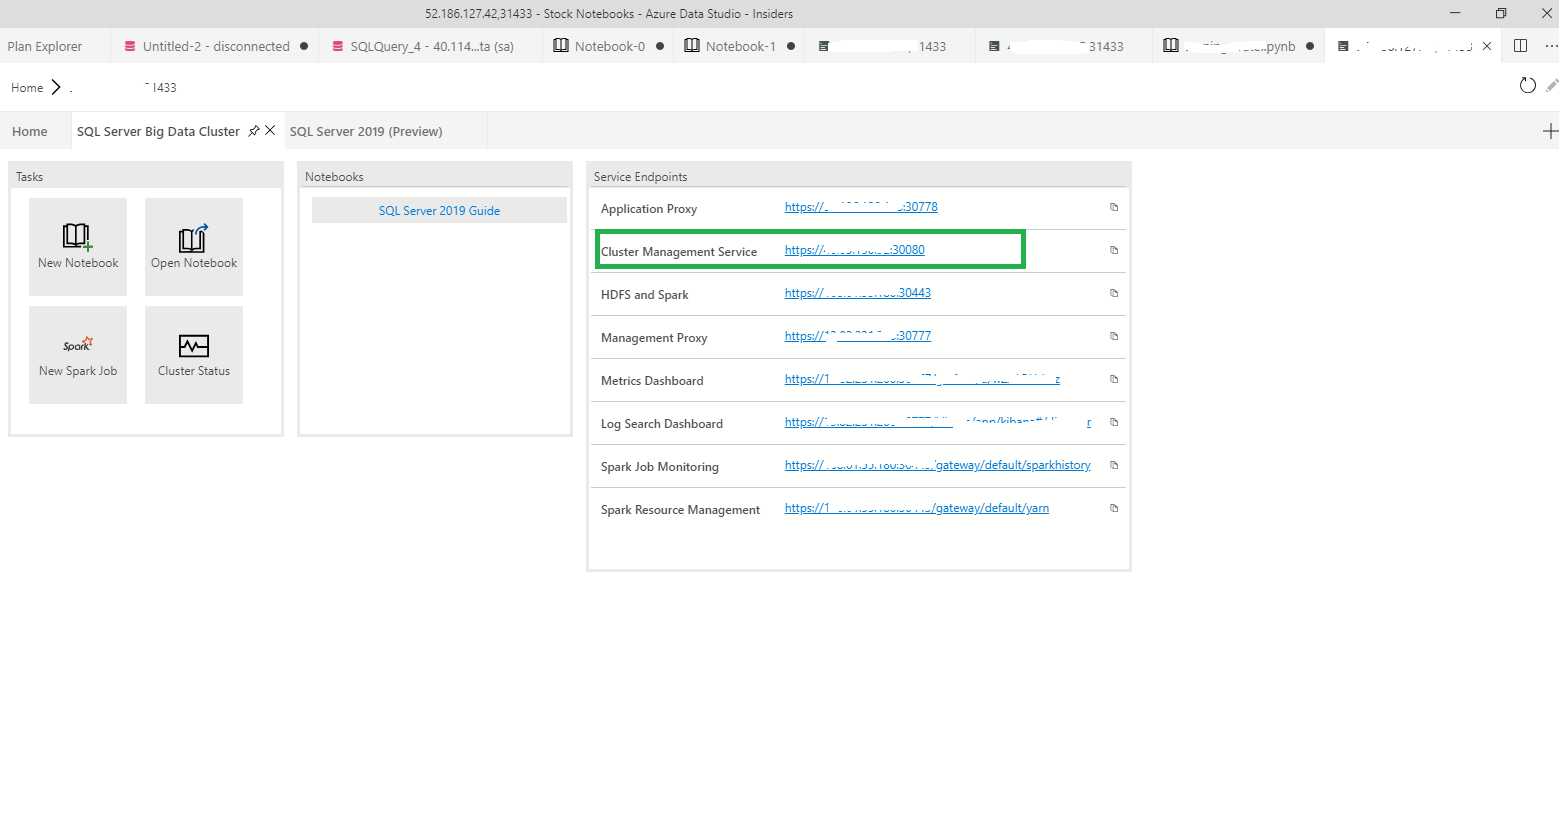
Task: Click the Tasks panel title
Action: pyautogui.click(x=29, y=177)
